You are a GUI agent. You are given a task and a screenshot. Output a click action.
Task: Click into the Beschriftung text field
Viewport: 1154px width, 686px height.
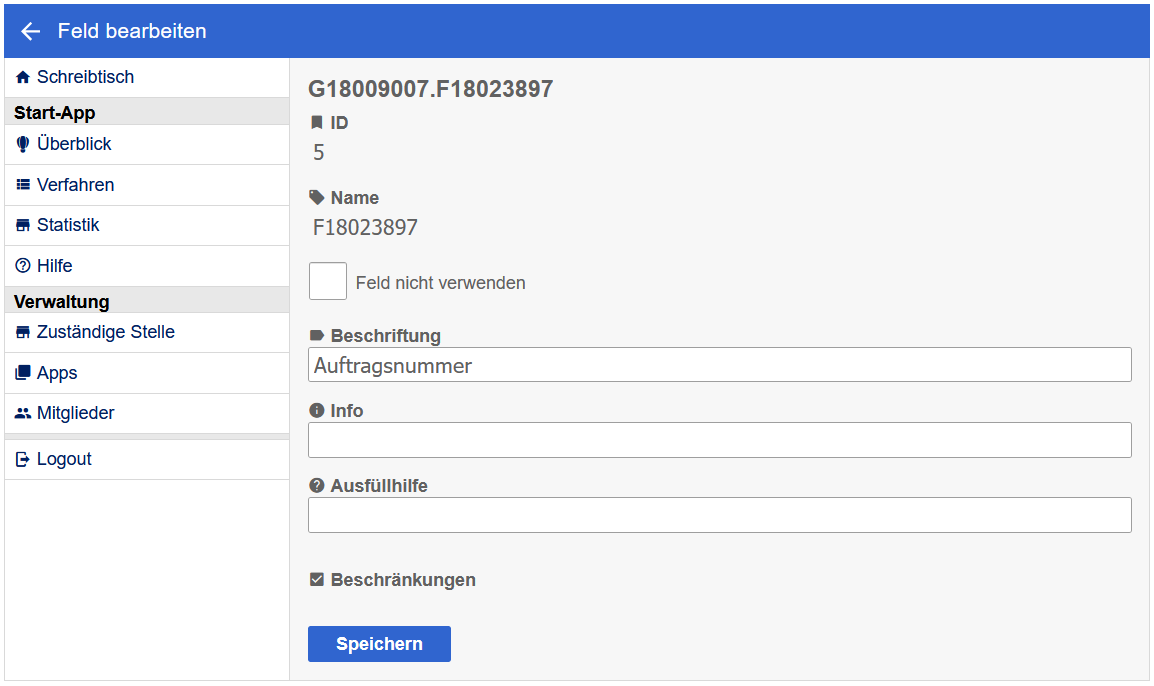point(719,365)
